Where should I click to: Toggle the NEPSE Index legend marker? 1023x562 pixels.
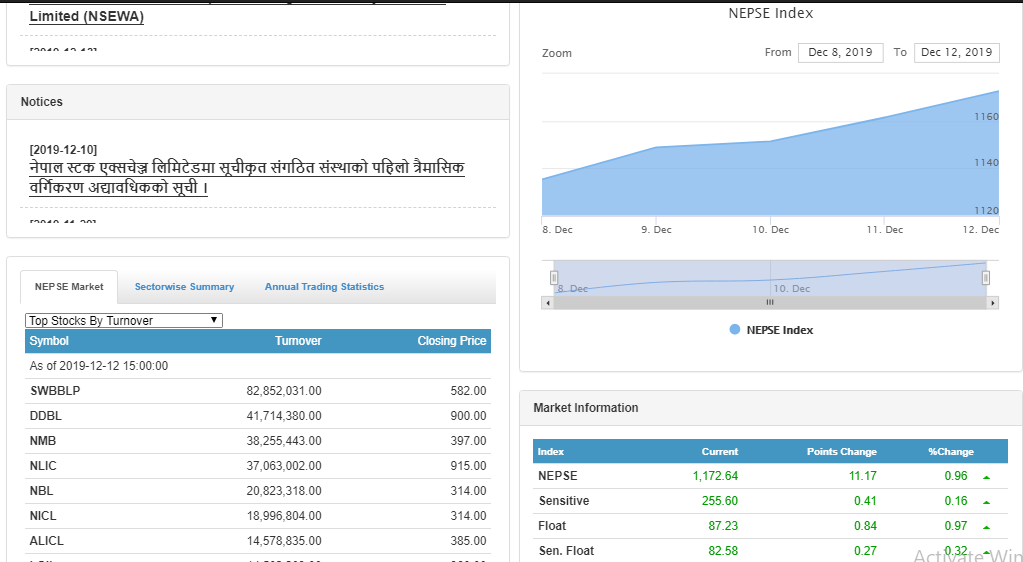pyautogui.click(x=735, y=330)
